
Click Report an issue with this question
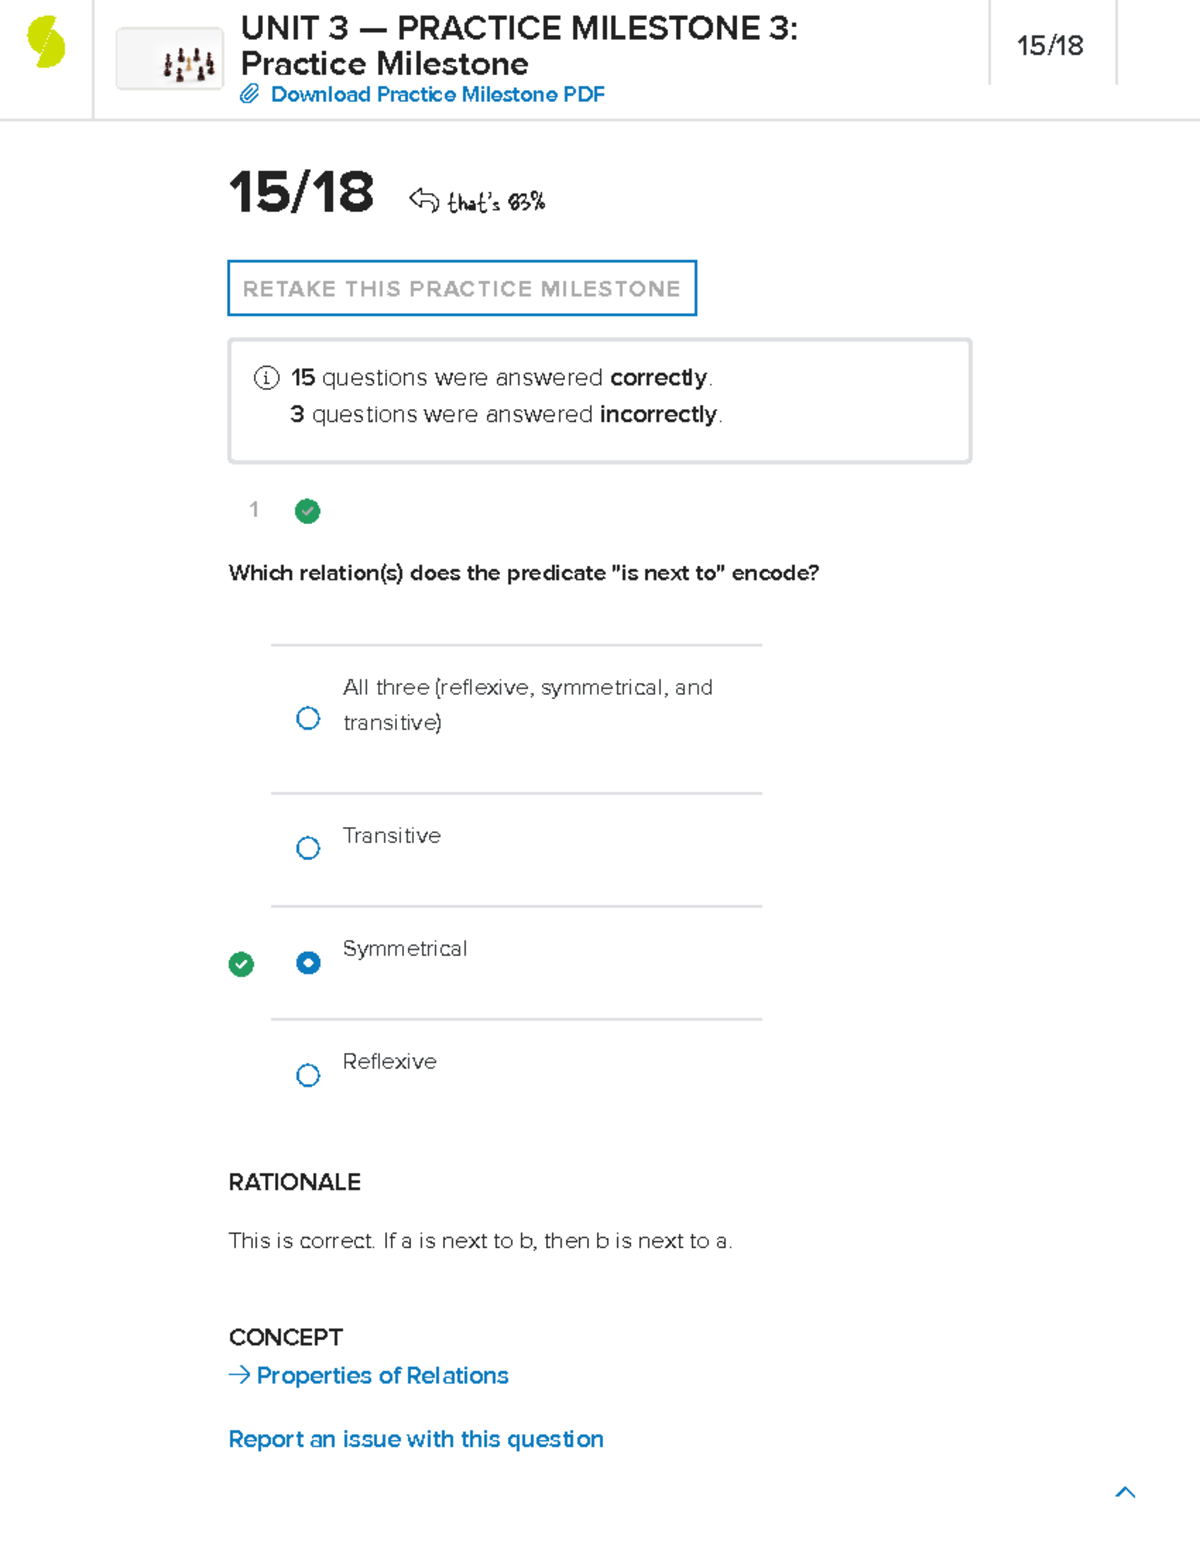tap(416, 1439)
